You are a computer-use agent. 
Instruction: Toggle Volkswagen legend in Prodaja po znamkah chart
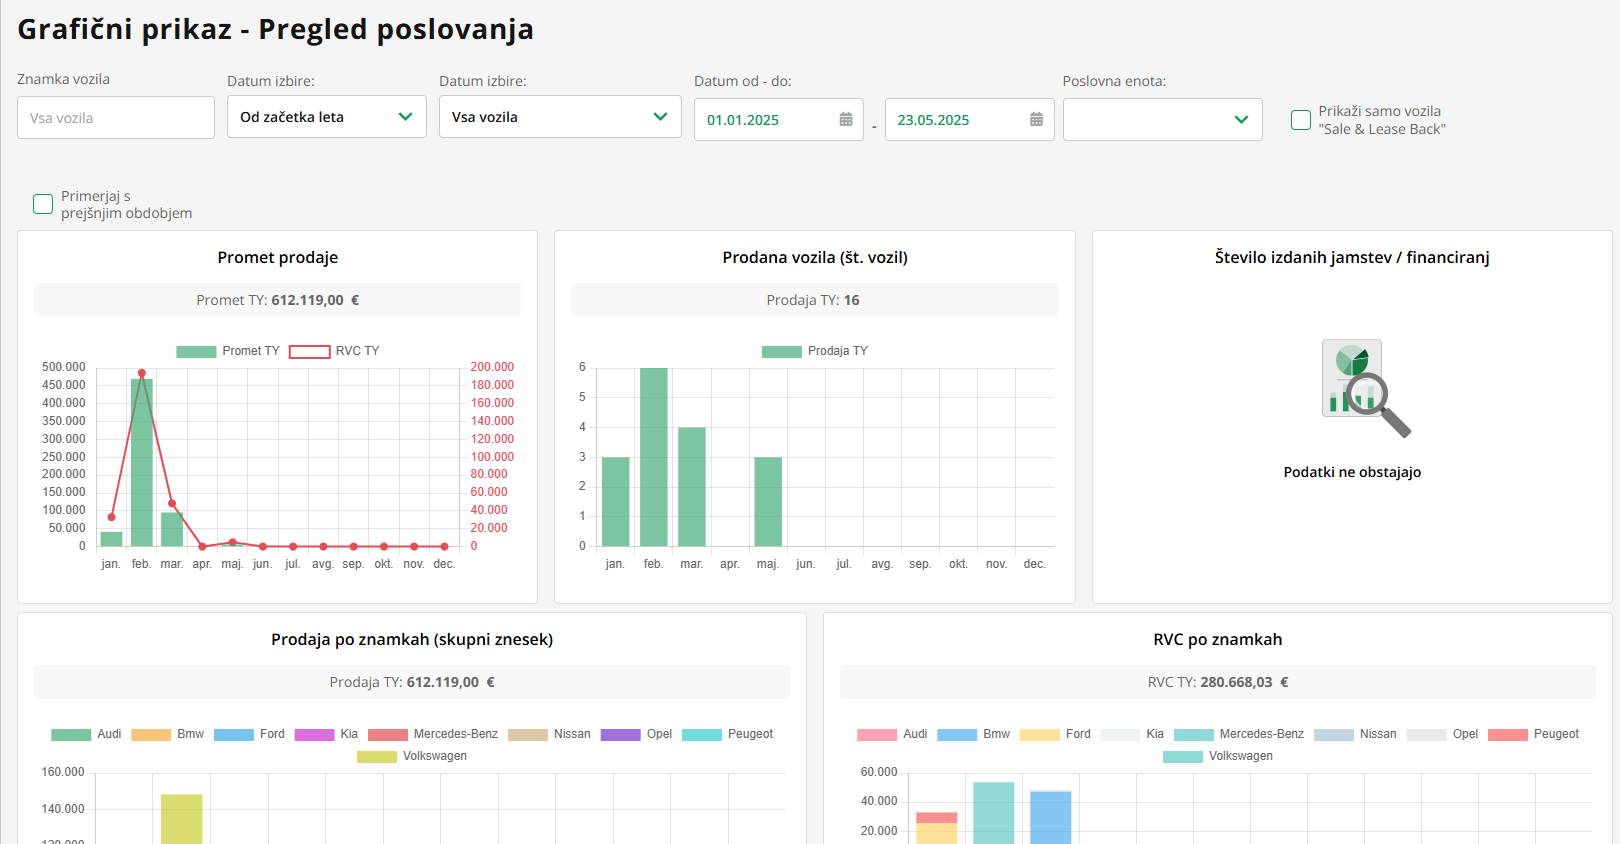click(412, 756)
